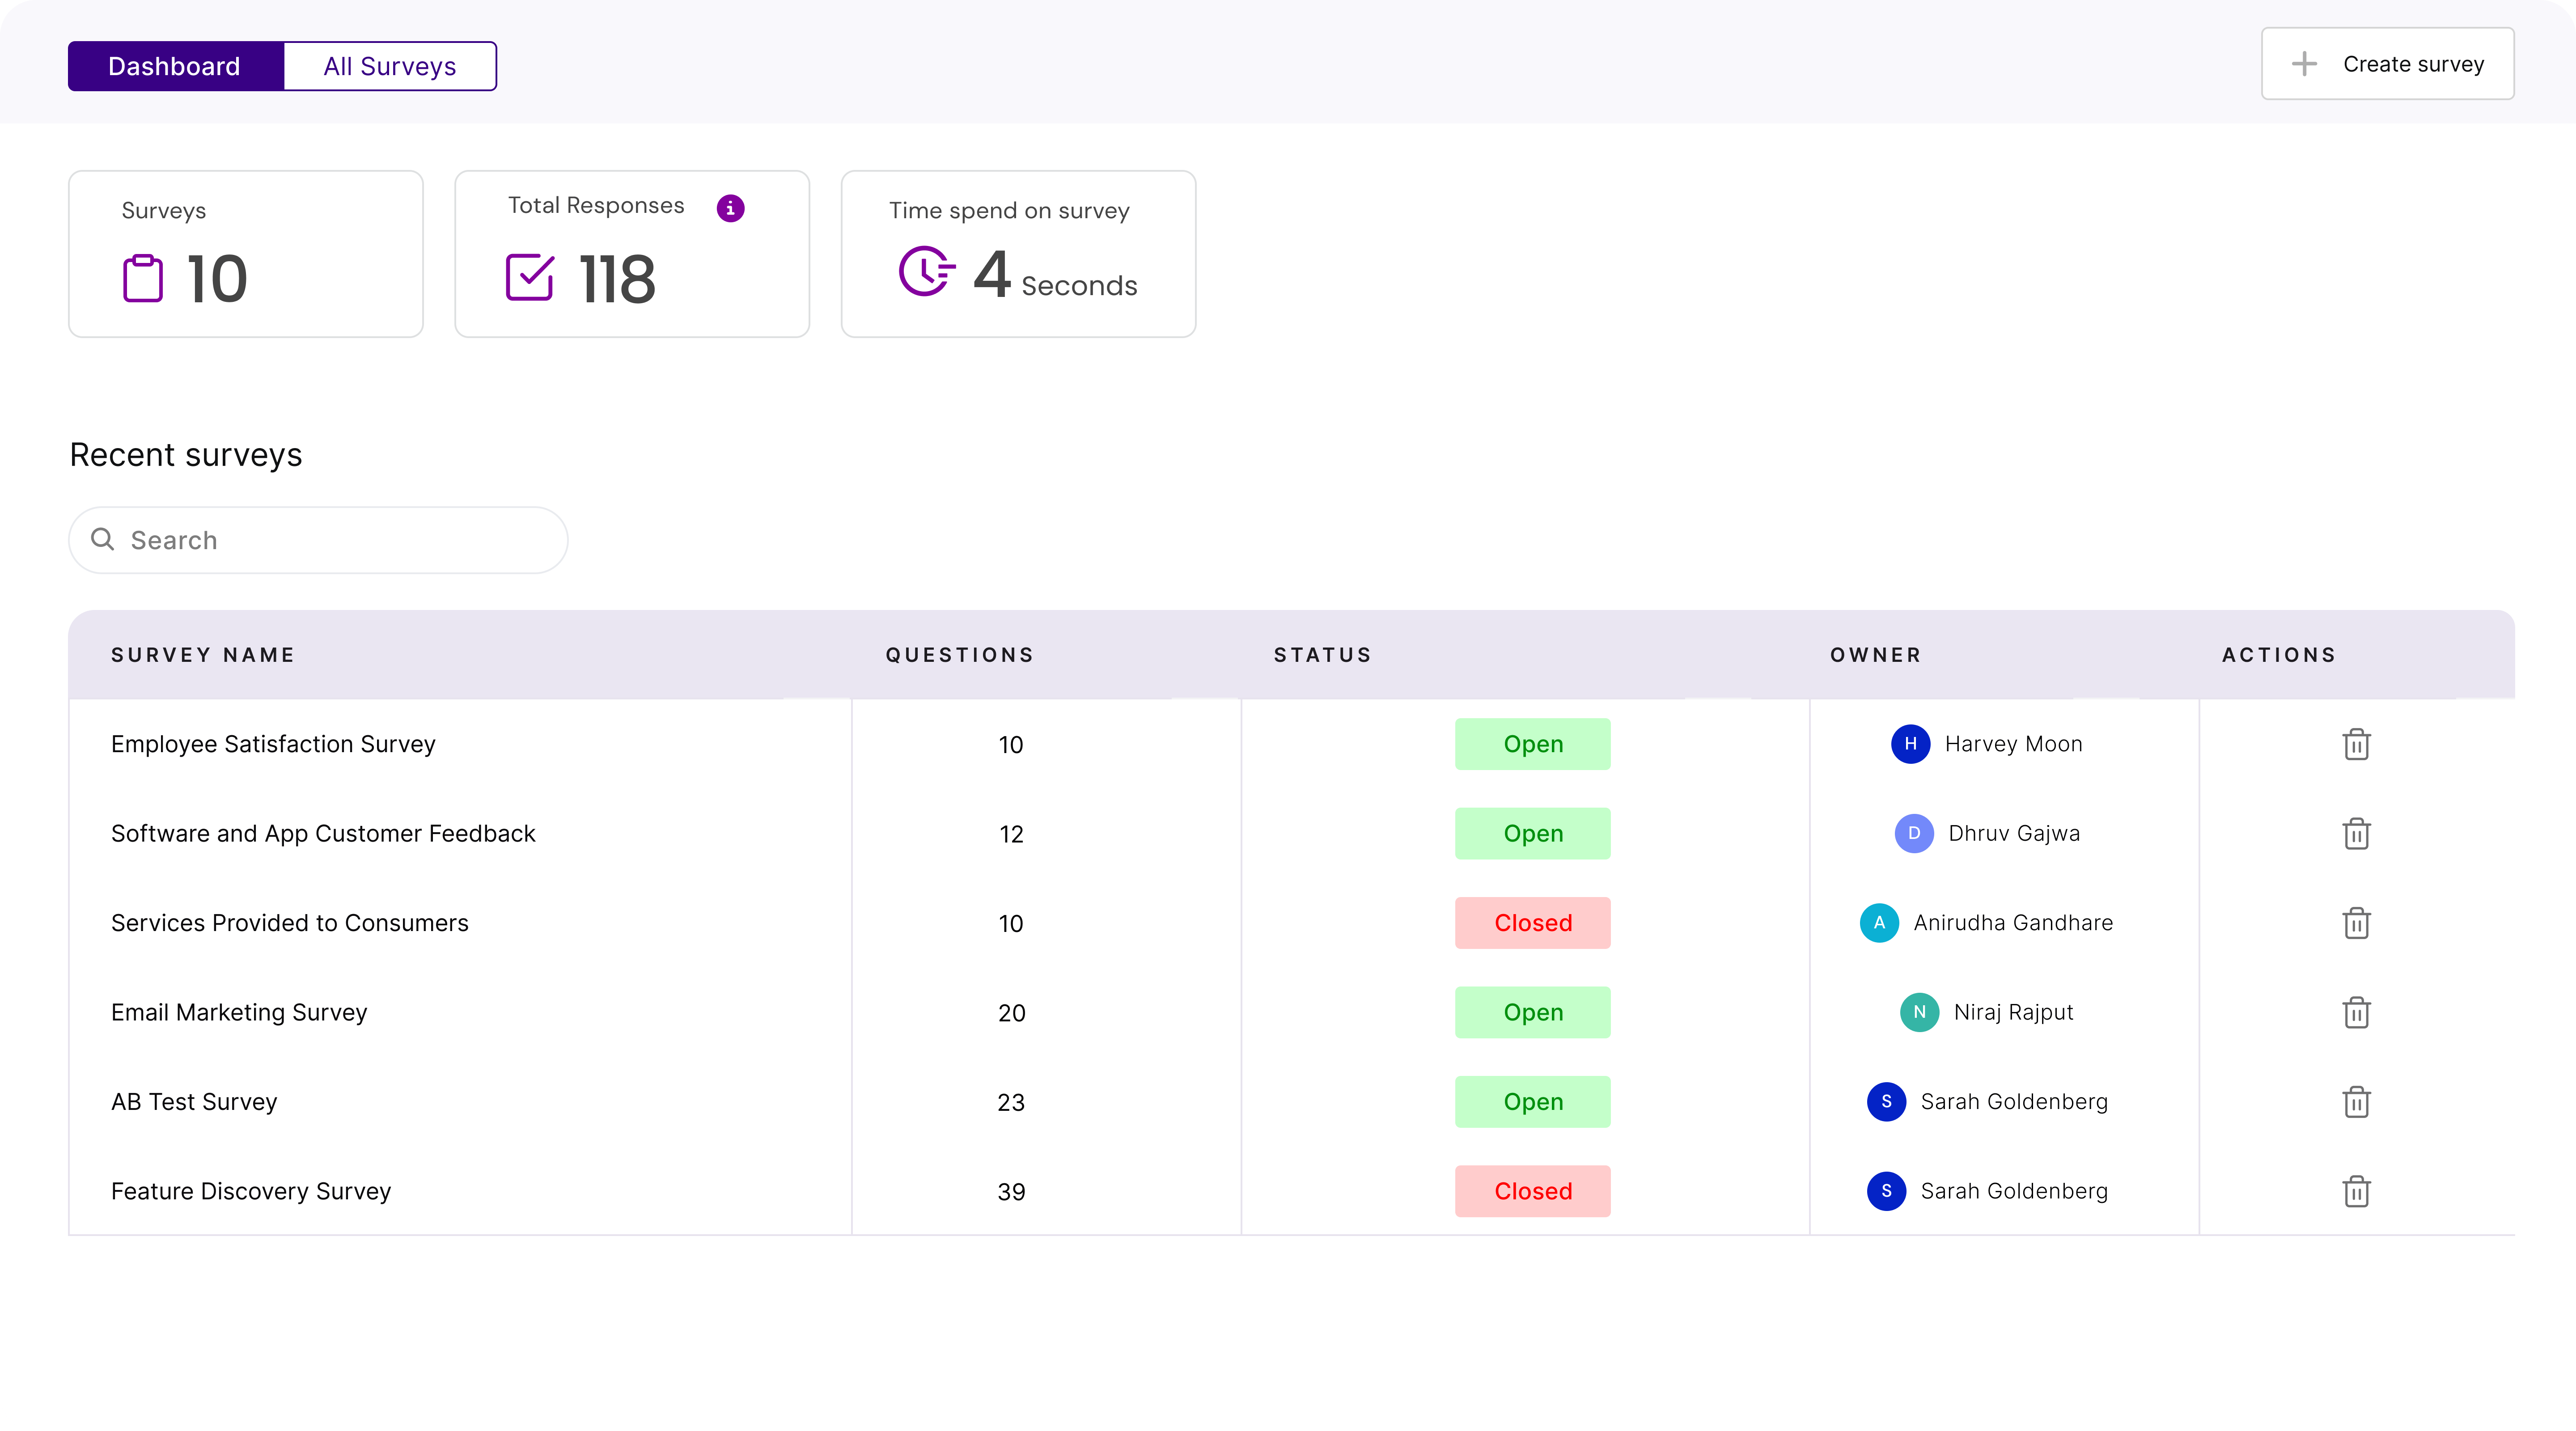The height and width of the screenshot is (1431, 2576).
Task: Click Open status of Employee Satisfaction Survey
Action: (x=1532, y=744)
